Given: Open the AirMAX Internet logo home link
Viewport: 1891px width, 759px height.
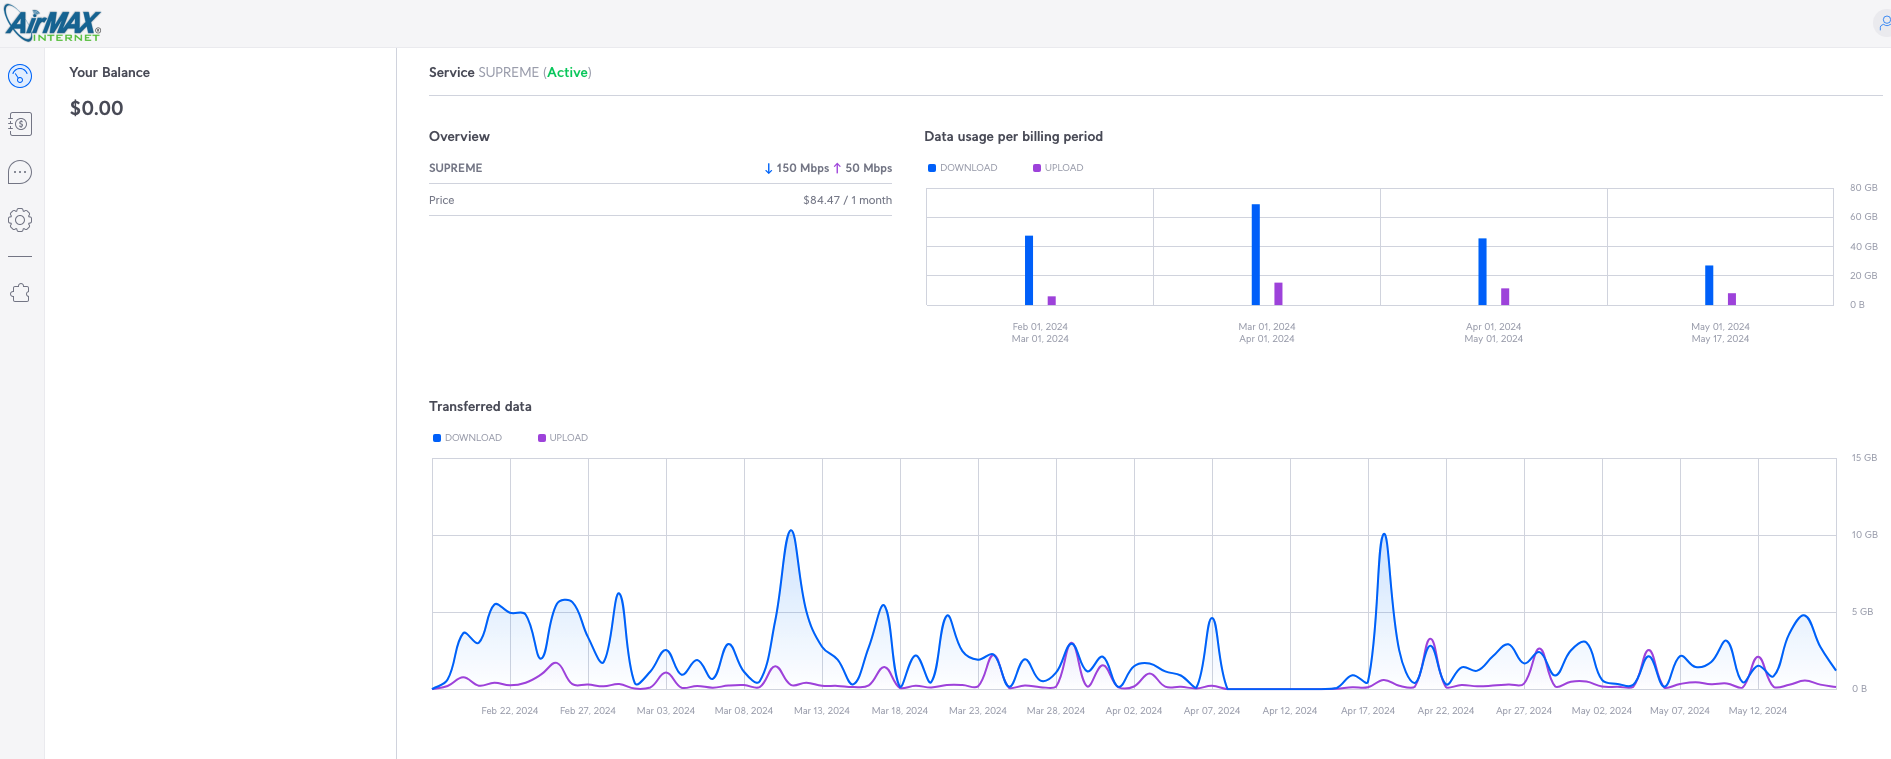Looking at the screenshot, I should click(x=53, y=24).
